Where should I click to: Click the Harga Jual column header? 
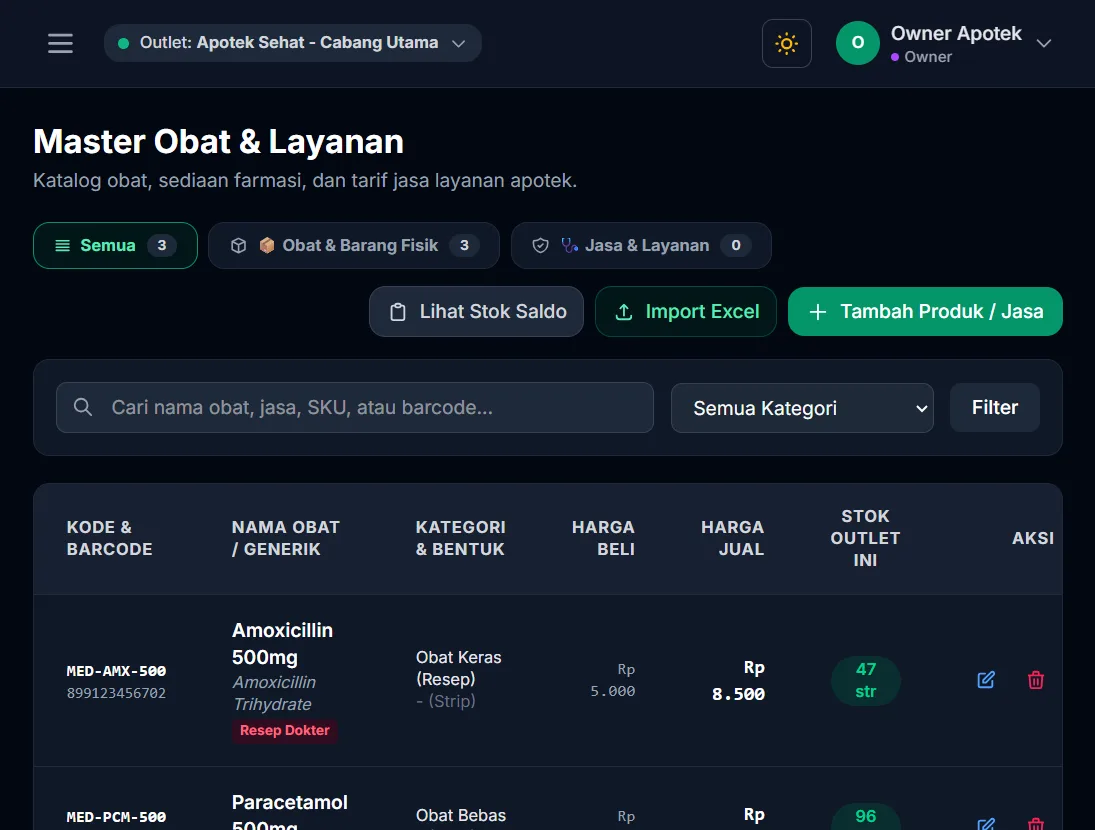(733, 538)
